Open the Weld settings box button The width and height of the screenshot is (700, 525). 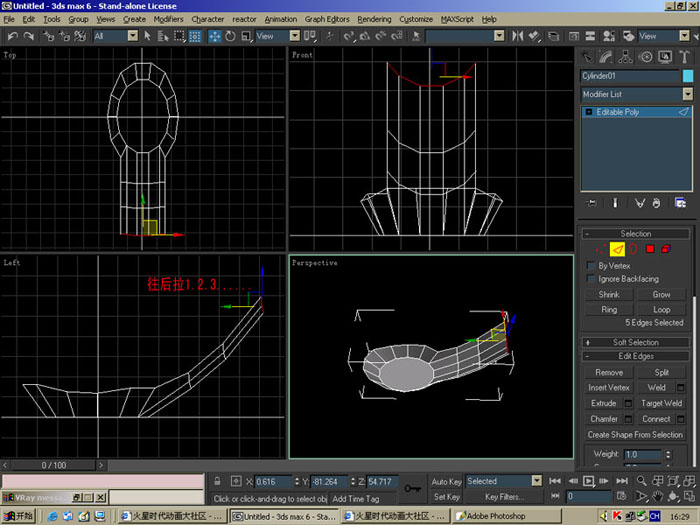click(x=680, y=388)
